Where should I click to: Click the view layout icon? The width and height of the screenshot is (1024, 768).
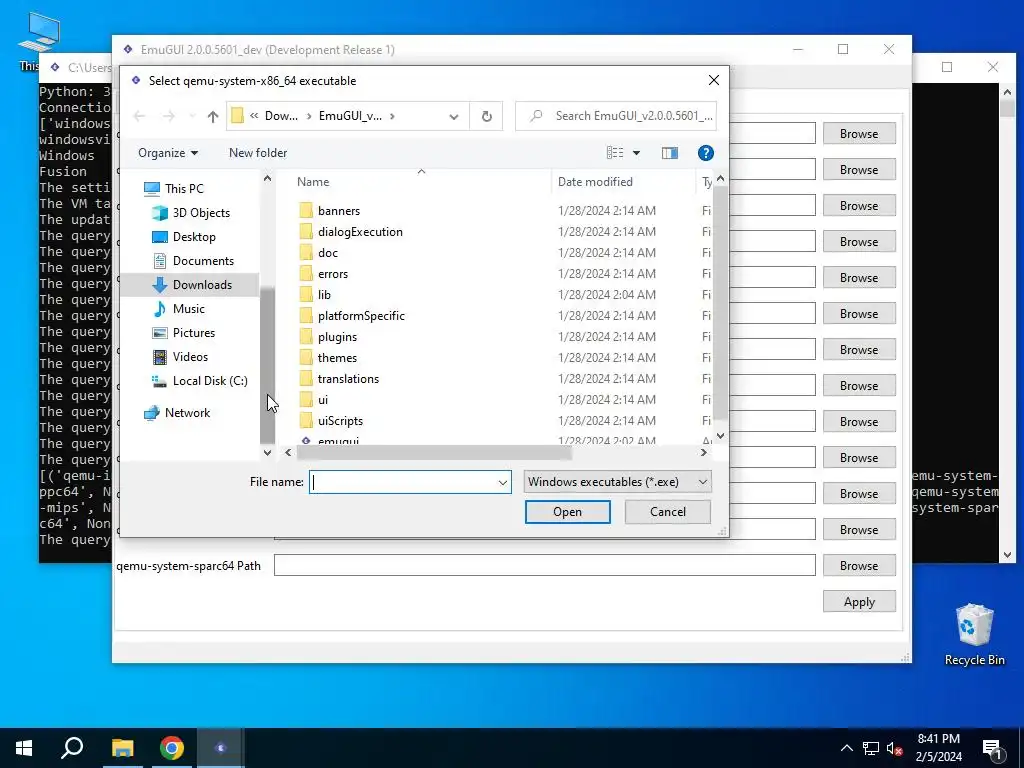pos(615,153)
